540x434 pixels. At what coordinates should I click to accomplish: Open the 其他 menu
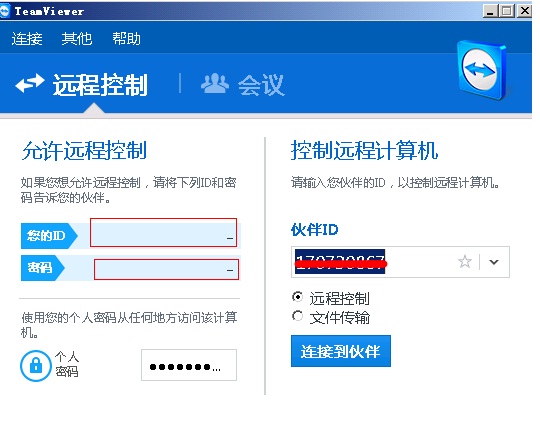pyautogui.click(x=77, y=38)
